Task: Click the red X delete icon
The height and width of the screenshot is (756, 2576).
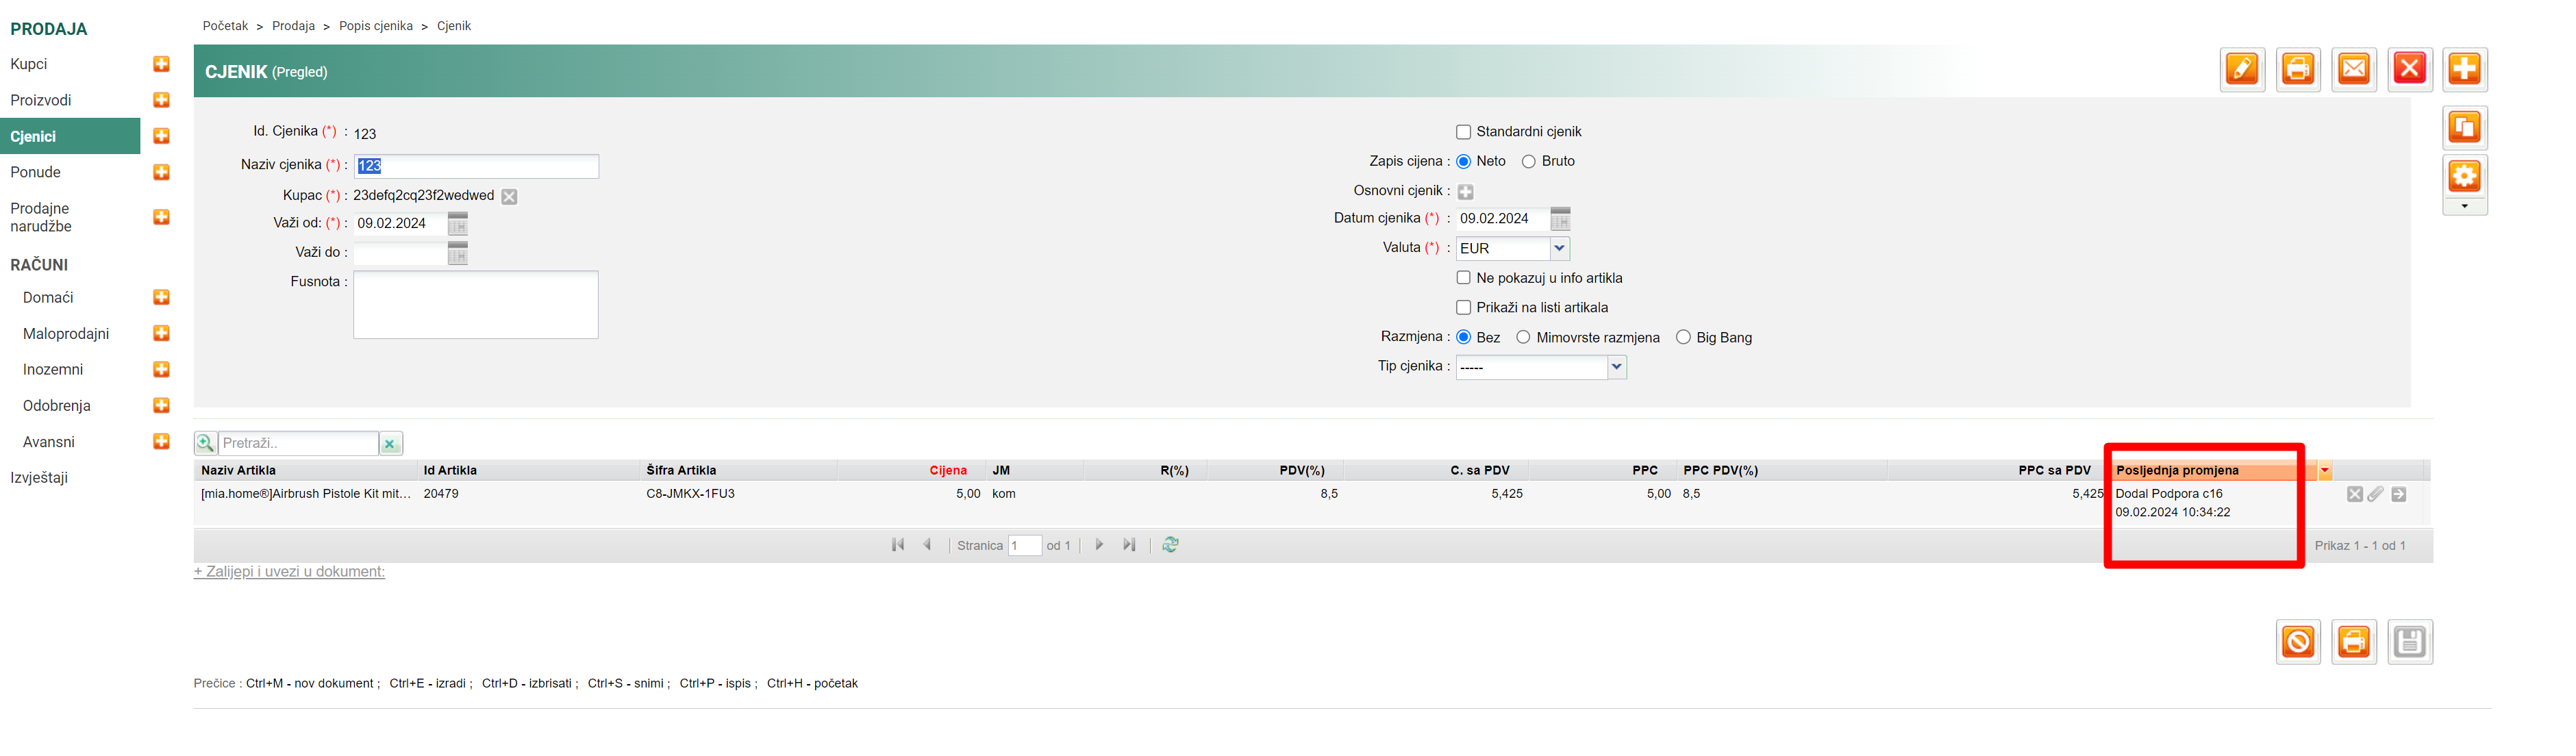Action: click(2409, 69)
